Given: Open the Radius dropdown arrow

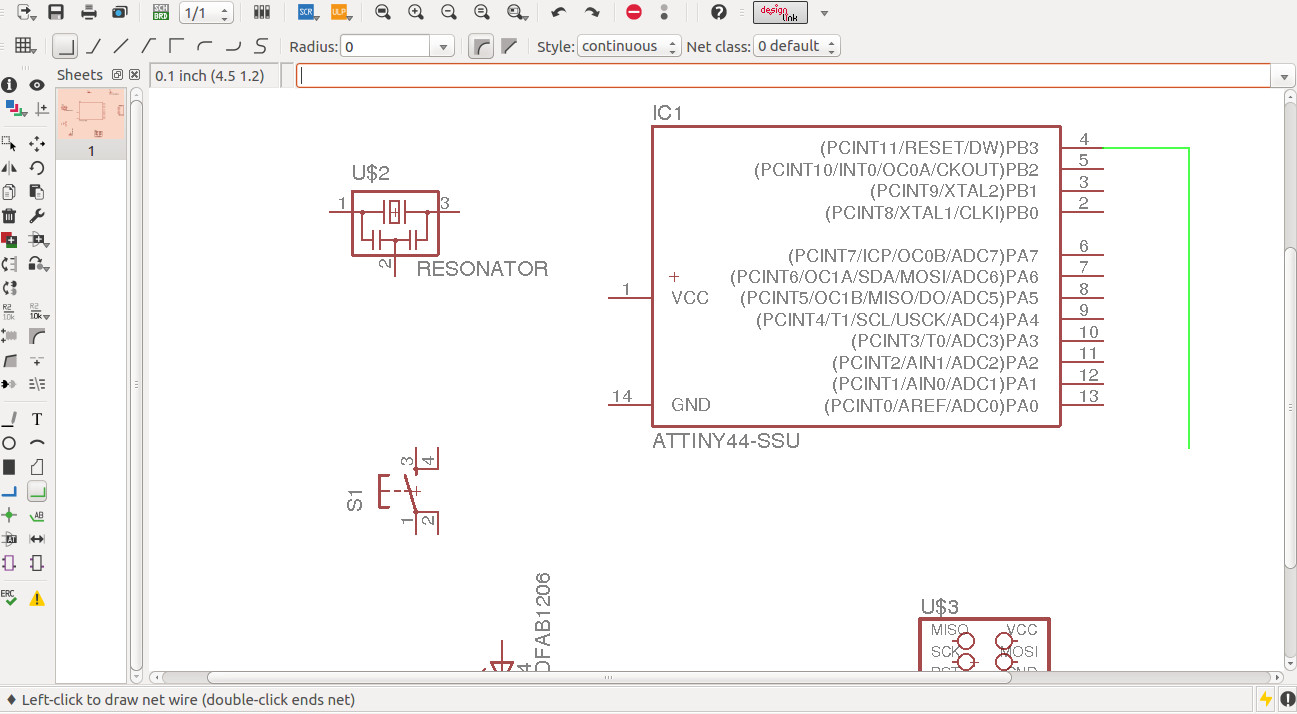Looking at the screenshot, I should (443, 47).
